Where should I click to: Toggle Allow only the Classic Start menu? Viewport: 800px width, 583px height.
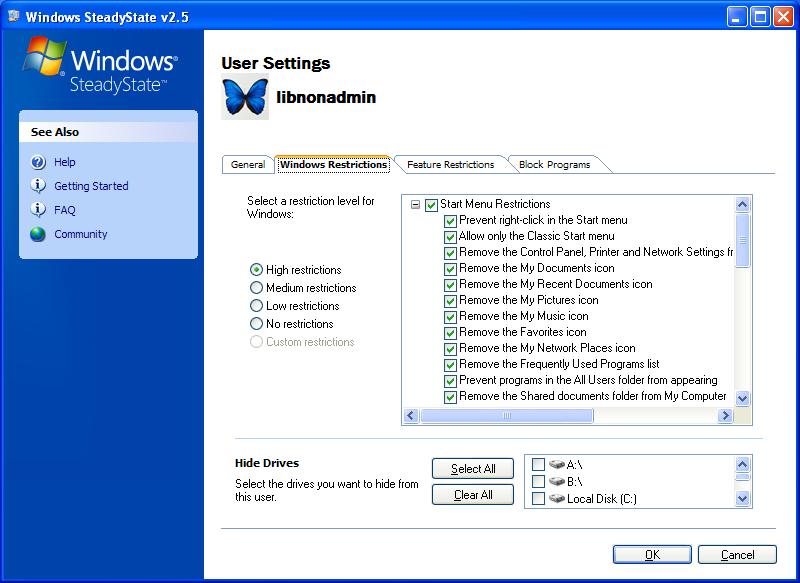[x=450, y=237]
